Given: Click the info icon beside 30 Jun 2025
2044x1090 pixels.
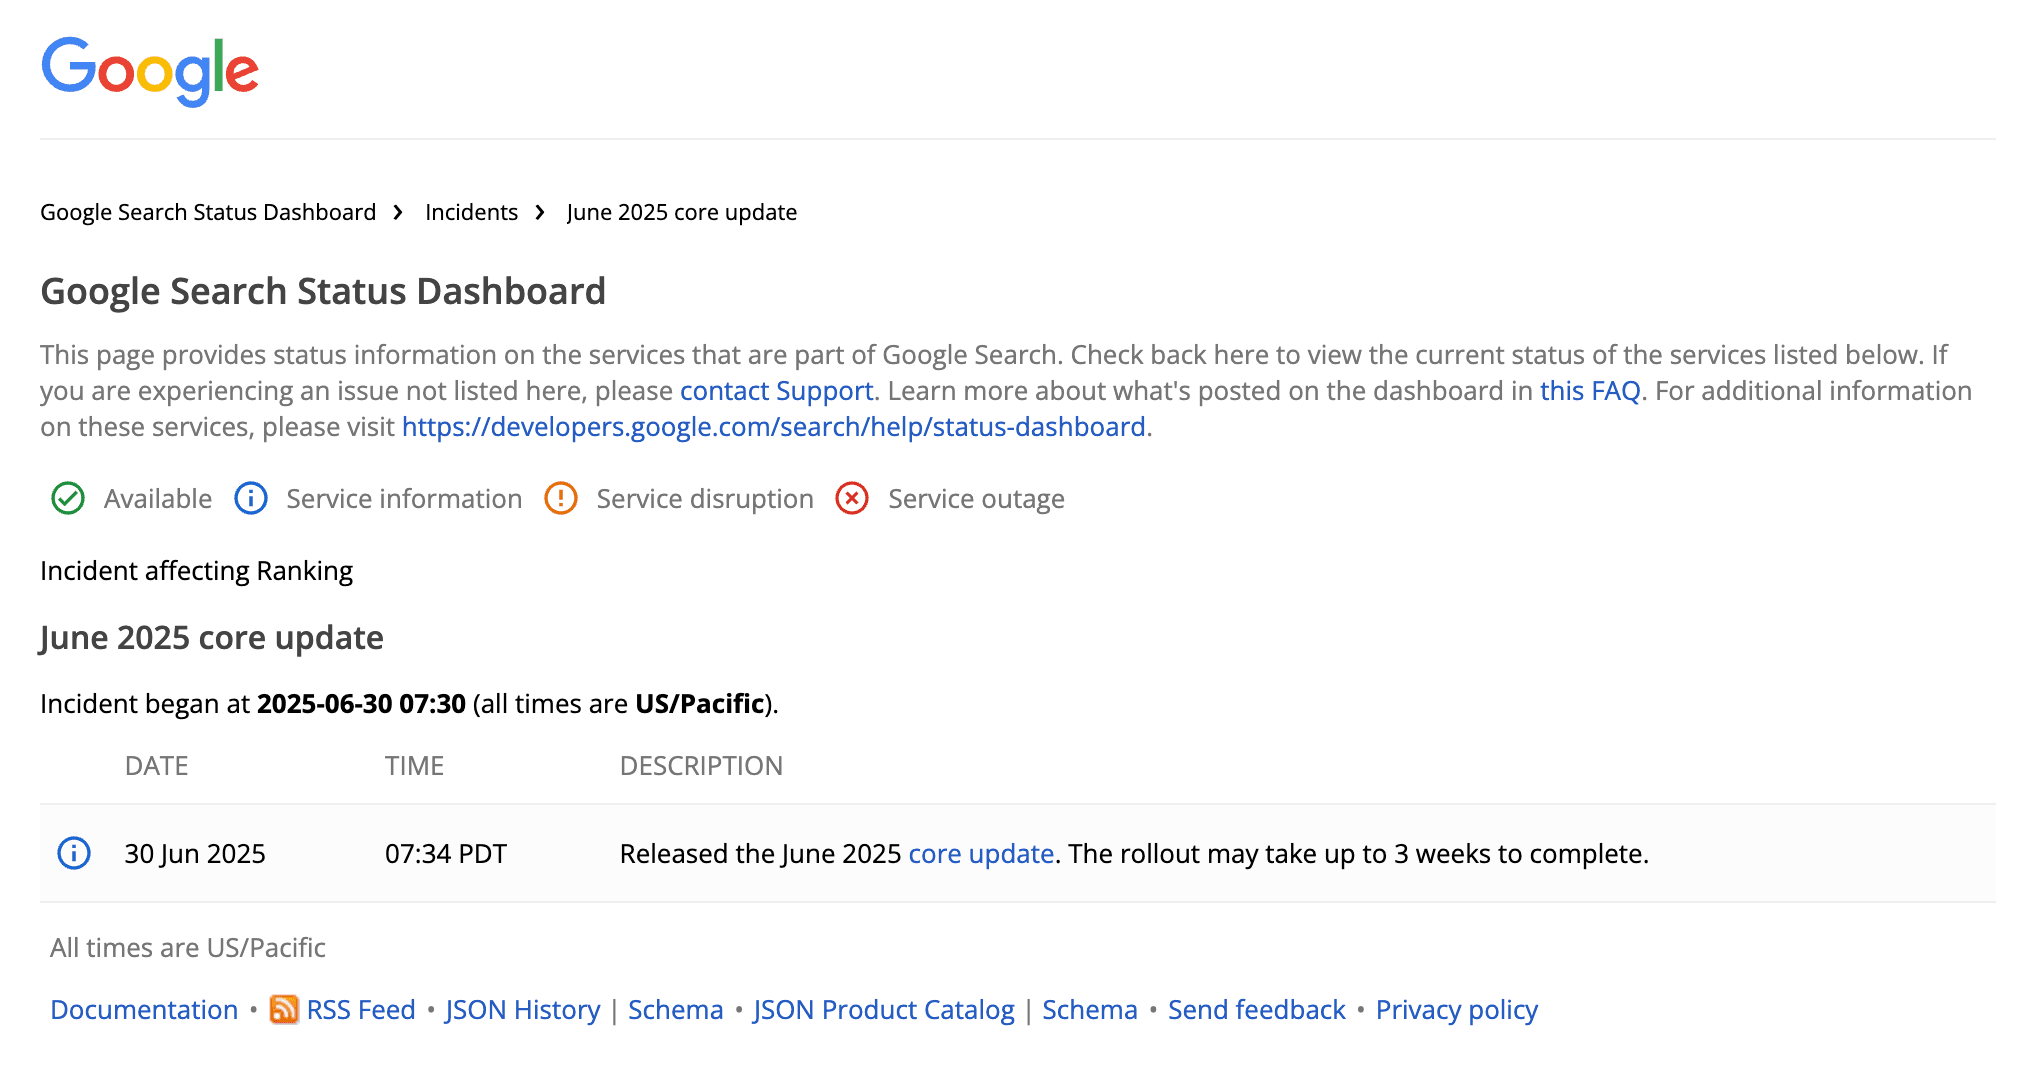Looking at the screenshot, I should pyautogui.click(x=73, y=853).
